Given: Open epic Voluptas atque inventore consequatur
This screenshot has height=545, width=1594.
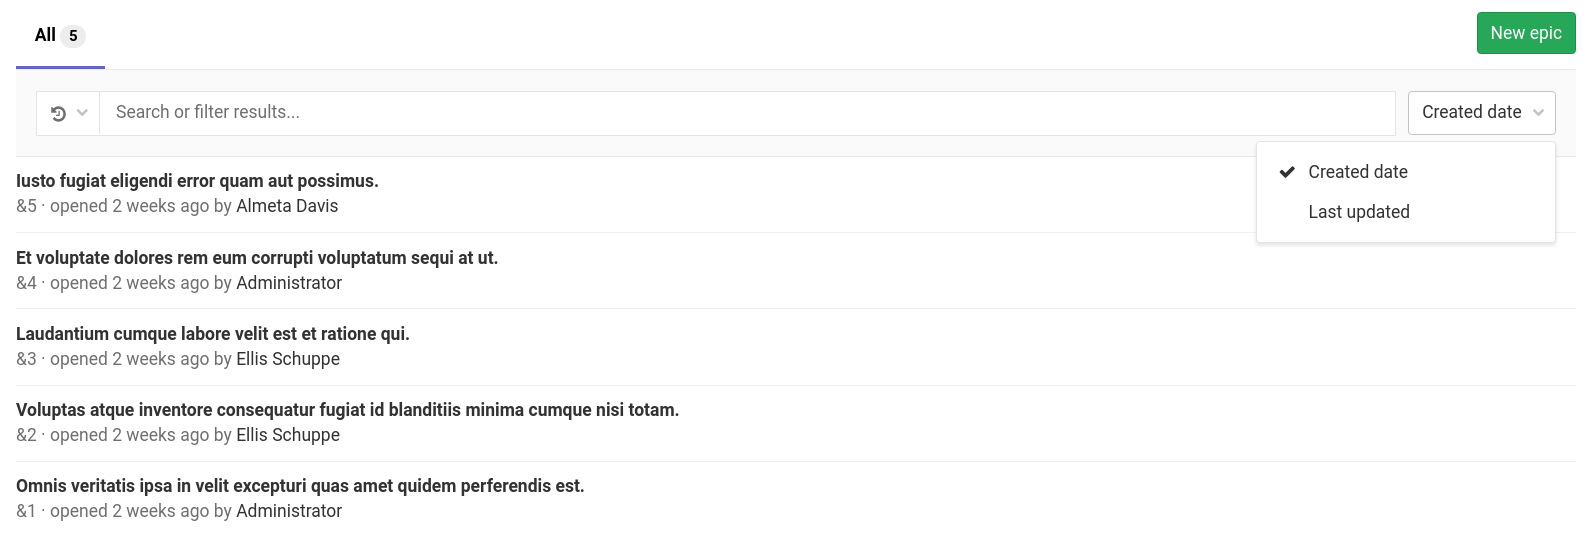Looking at the screenshot, I should 347,410.
